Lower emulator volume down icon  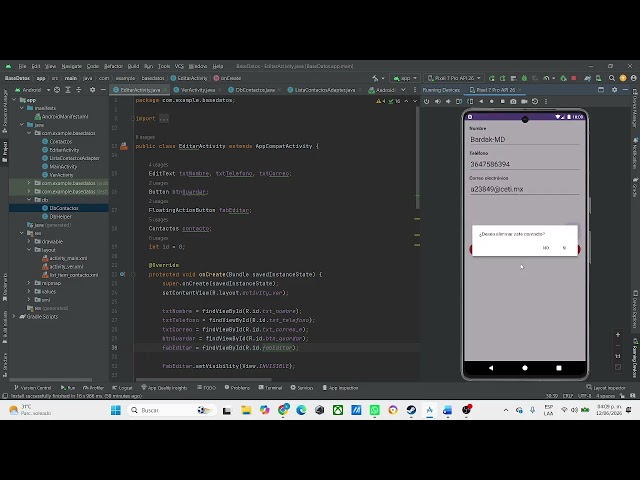(448, 101)
